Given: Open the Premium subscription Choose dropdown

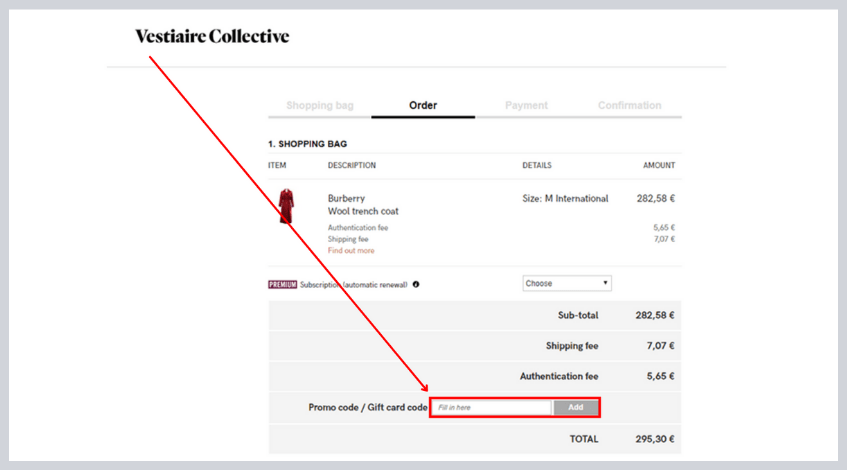Looking at the screenshot, I should (x=566, y=283).
